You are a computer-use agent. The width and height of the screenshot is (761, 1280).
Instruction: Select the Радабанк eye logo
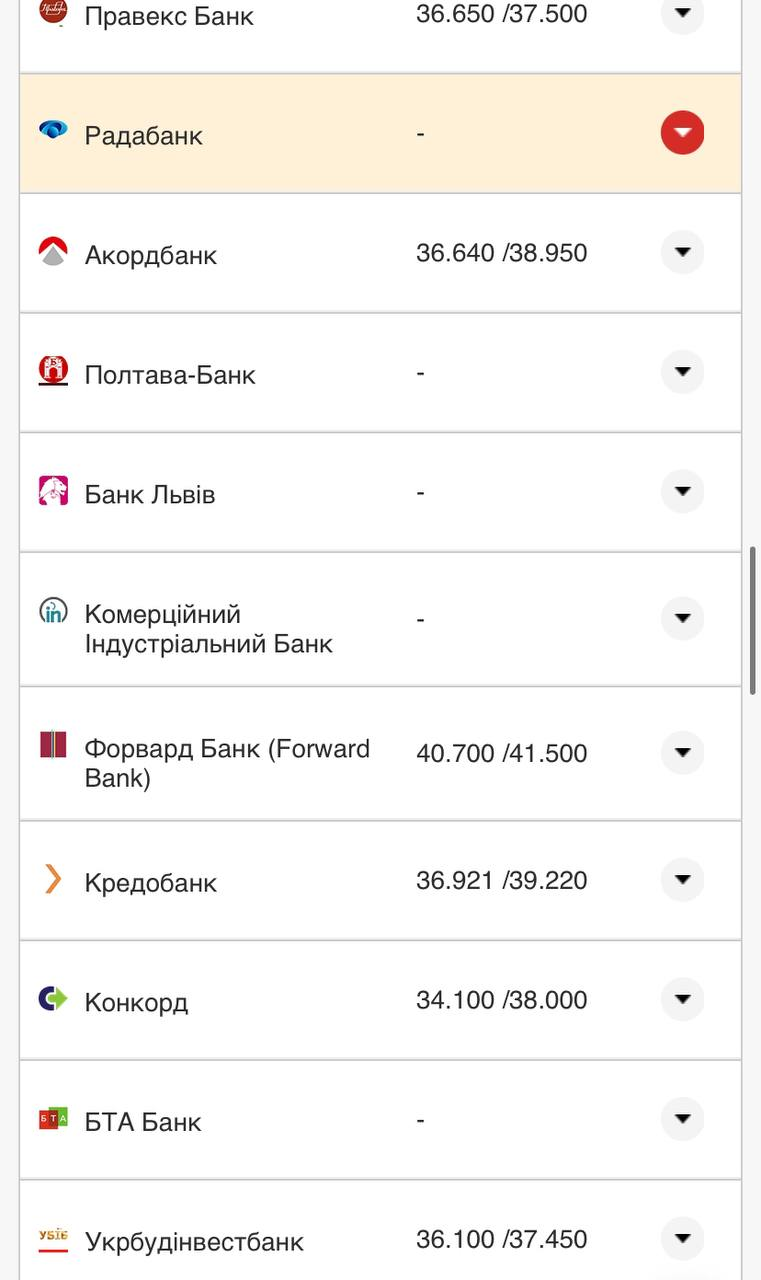click(53, 131)
